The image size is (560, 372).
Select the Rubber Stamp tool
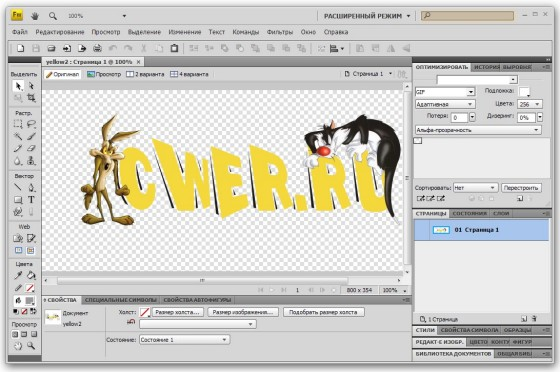click(x=31, y=161)
